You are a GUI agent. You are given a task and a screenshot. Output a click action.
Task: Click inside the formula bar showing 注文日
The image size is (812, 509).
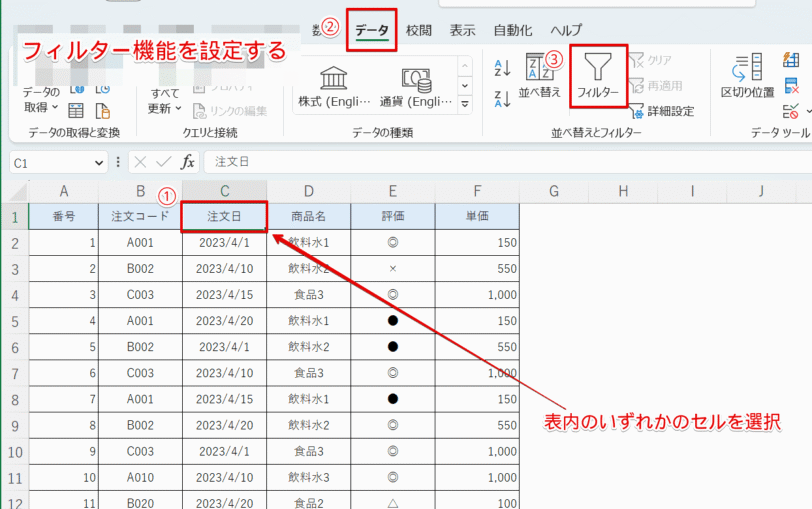pos(508,163)
